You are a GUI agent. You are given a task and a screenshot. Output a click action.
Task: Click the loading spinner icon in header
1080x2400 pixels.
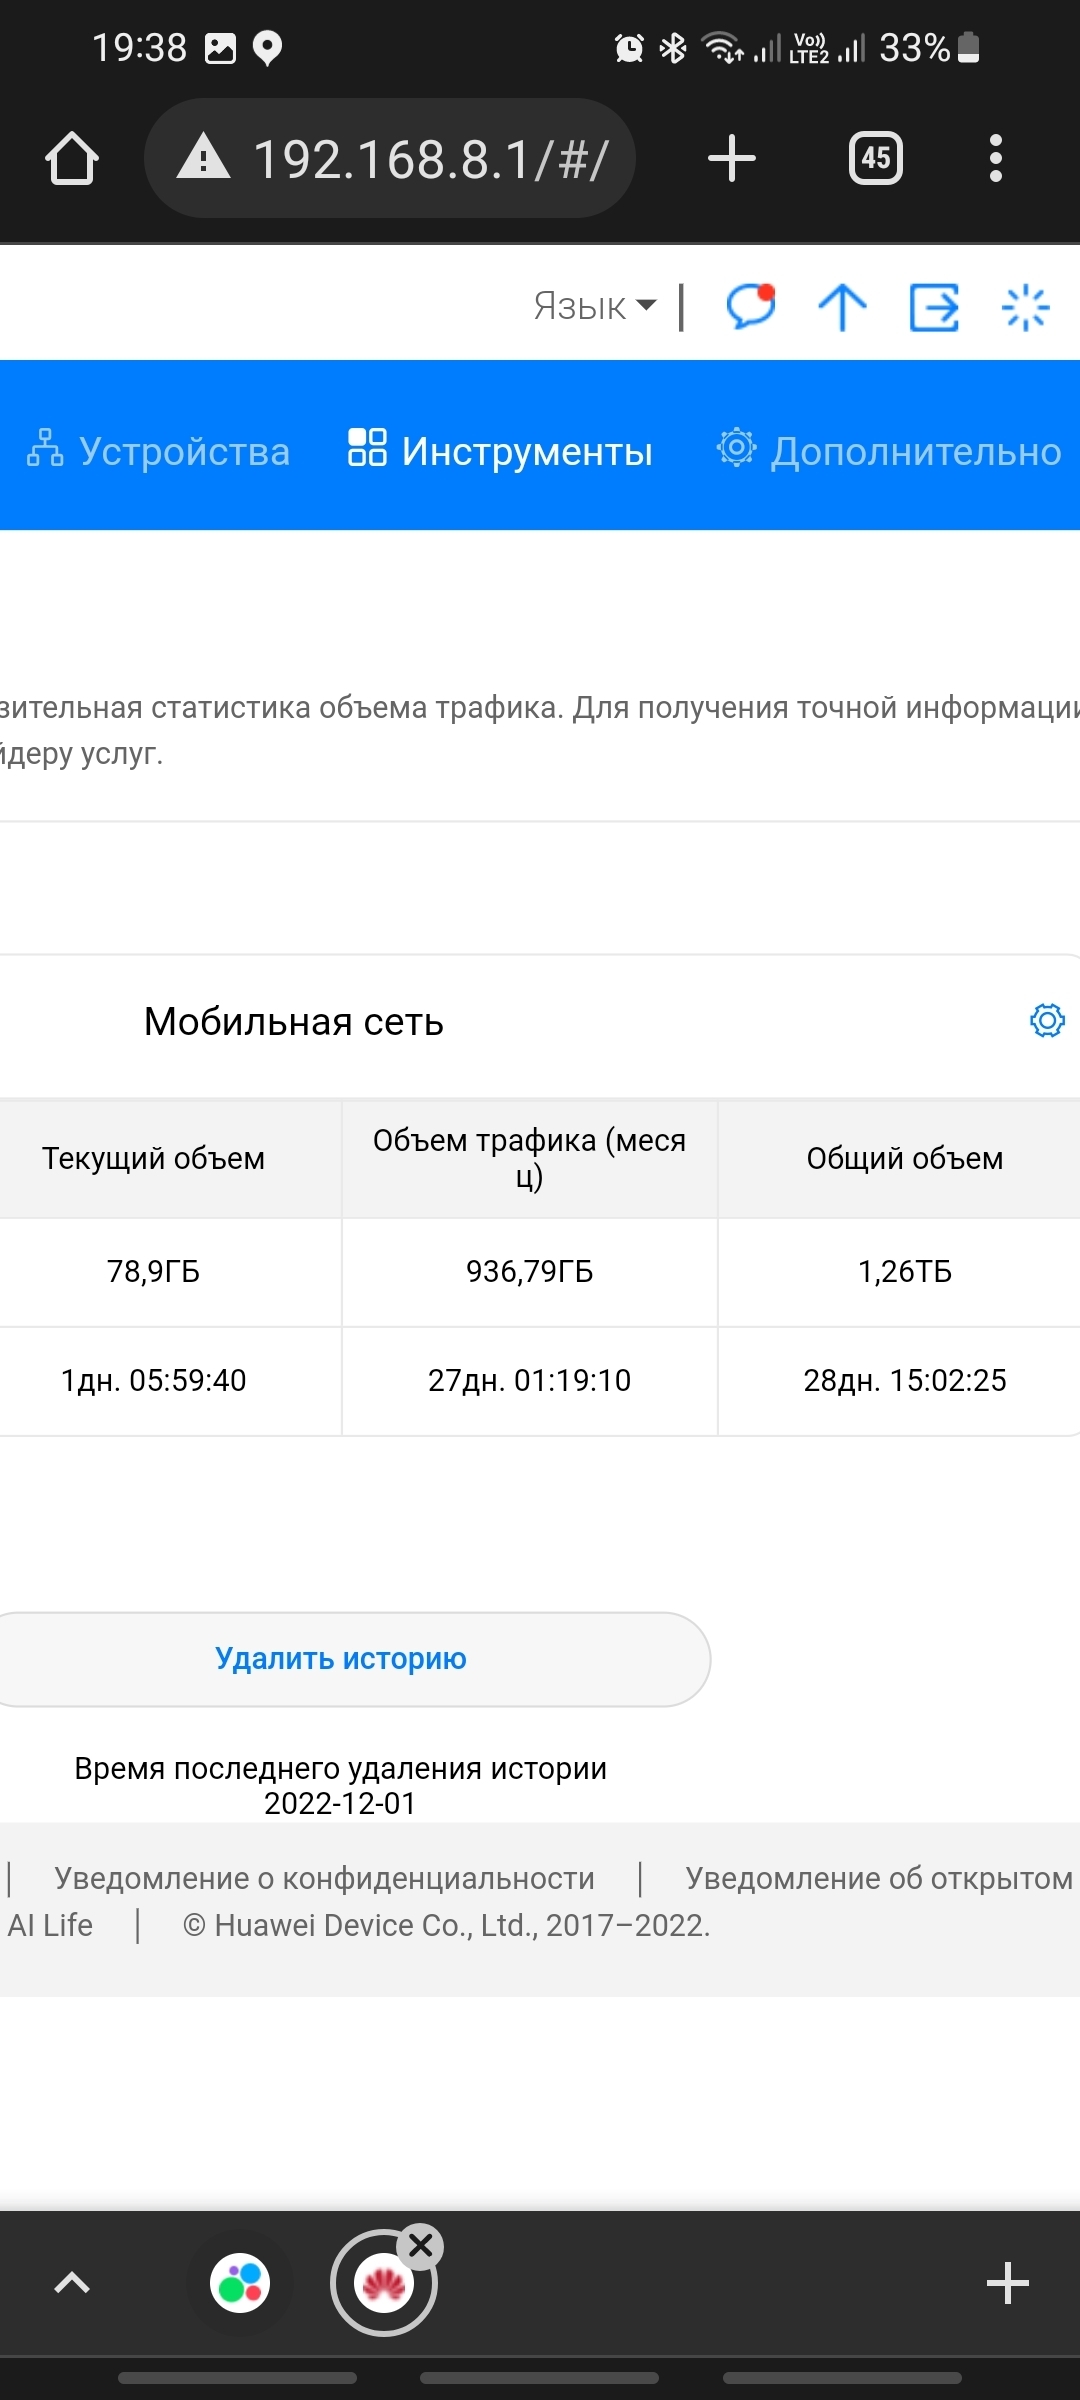pos(1025,306)
